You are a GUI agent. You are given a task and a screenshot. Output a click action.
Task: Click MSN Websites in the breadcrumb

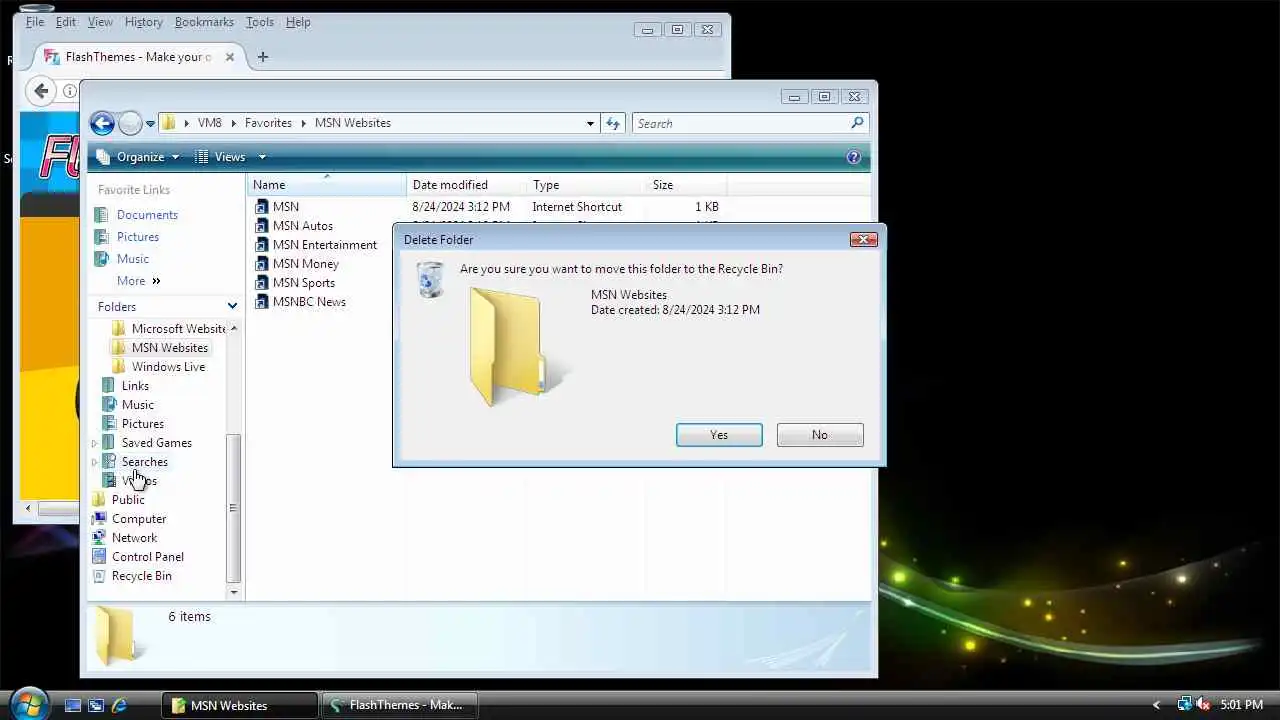pyautogui.click(x=353, y=123)
